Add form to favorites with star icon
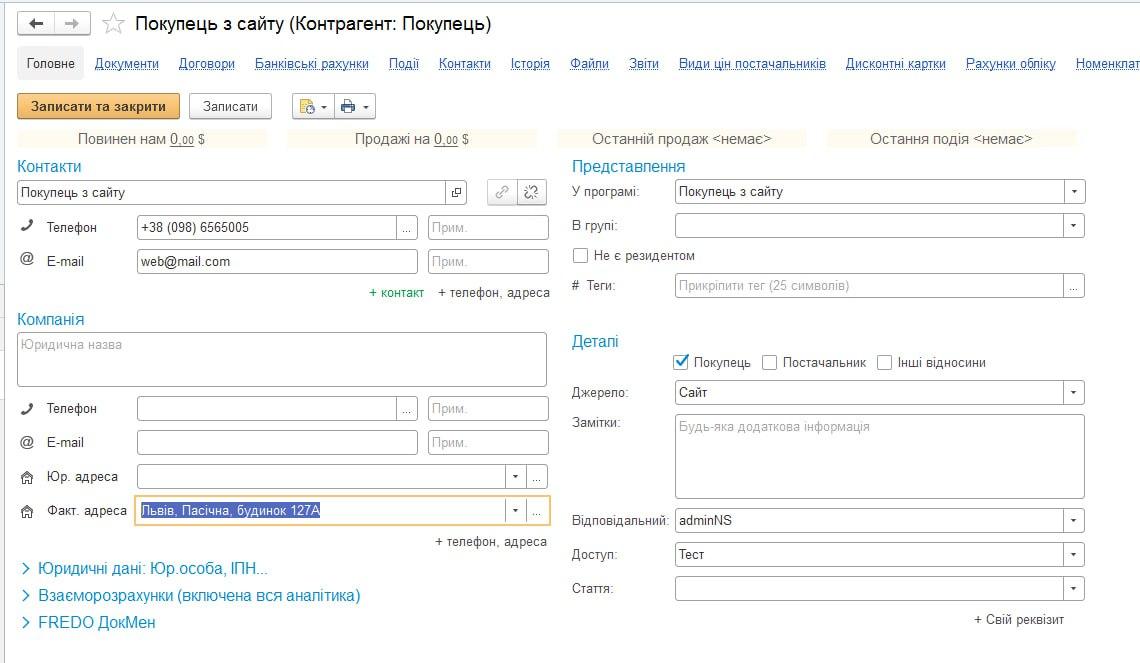 113,24
